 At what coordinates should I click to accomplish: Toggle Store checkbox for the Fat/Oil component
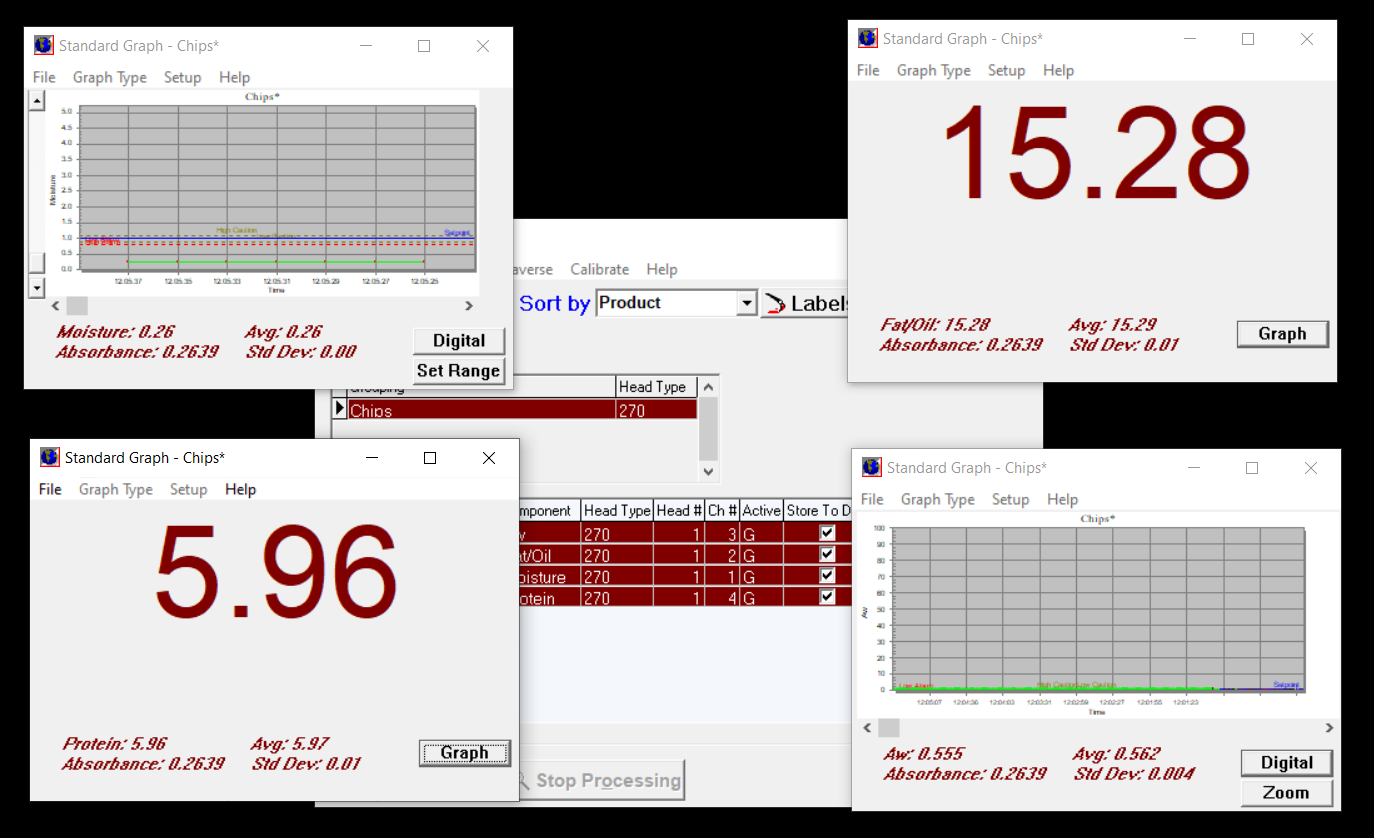(825, 554)
